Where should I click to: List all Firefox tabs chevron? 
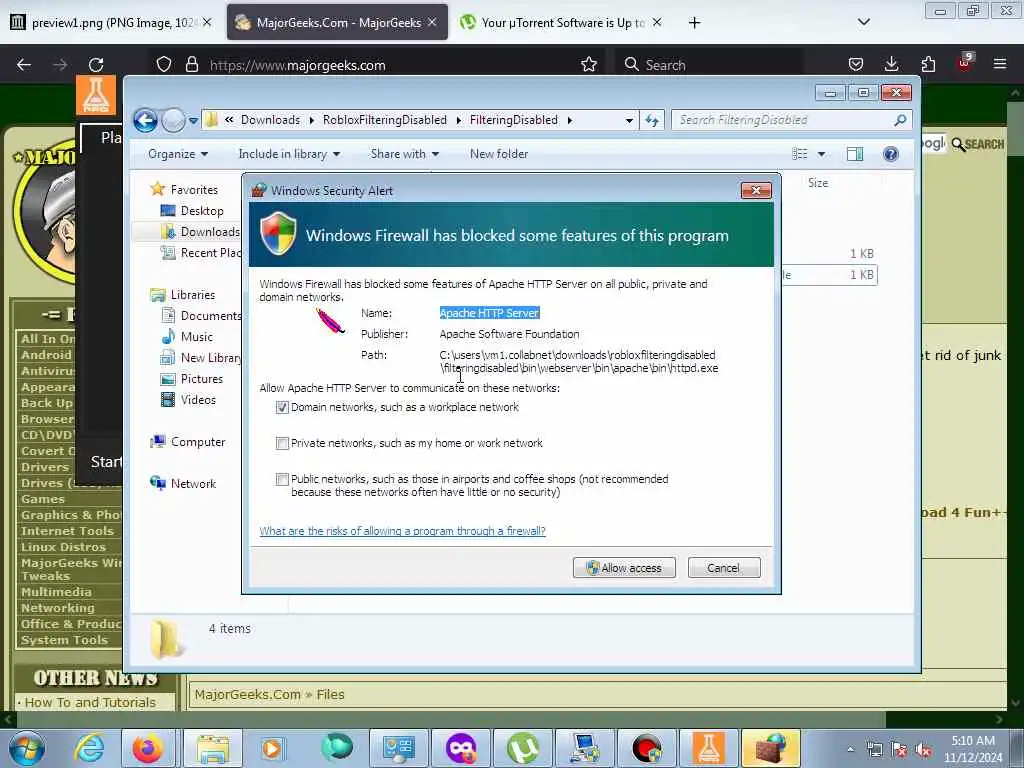[x=863, y=22]
